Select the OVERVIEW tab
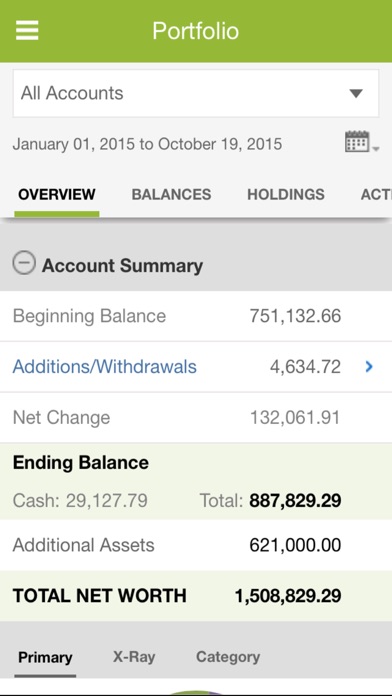This screenshot has height=696, width=392. pyautogui.click(x=57, y=194)
